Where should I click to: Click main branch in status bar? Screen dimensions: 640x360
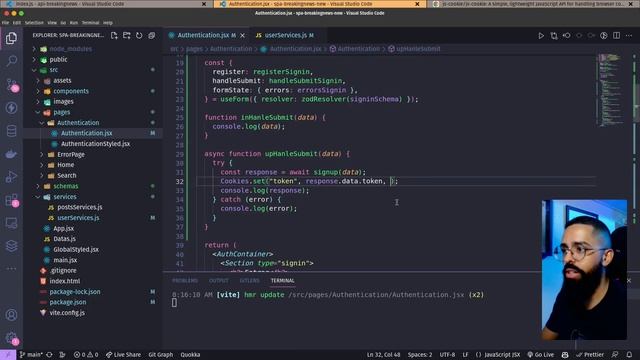[x=31, y=355]
